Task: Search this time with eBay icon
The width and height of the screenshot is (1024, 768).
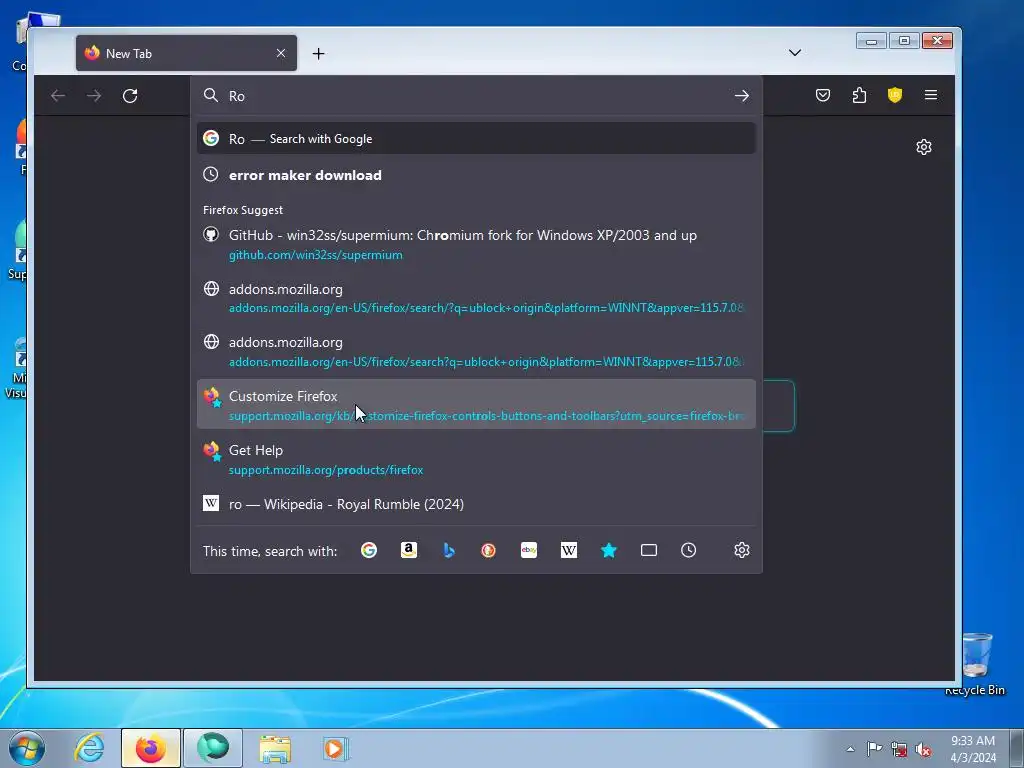Action: [529, 551]
